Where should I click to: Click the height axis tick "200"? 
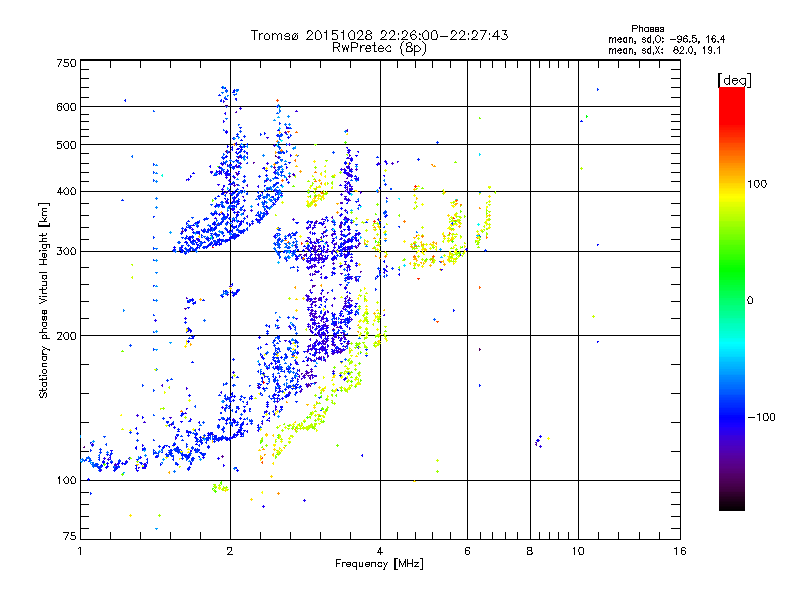[66, 336]
